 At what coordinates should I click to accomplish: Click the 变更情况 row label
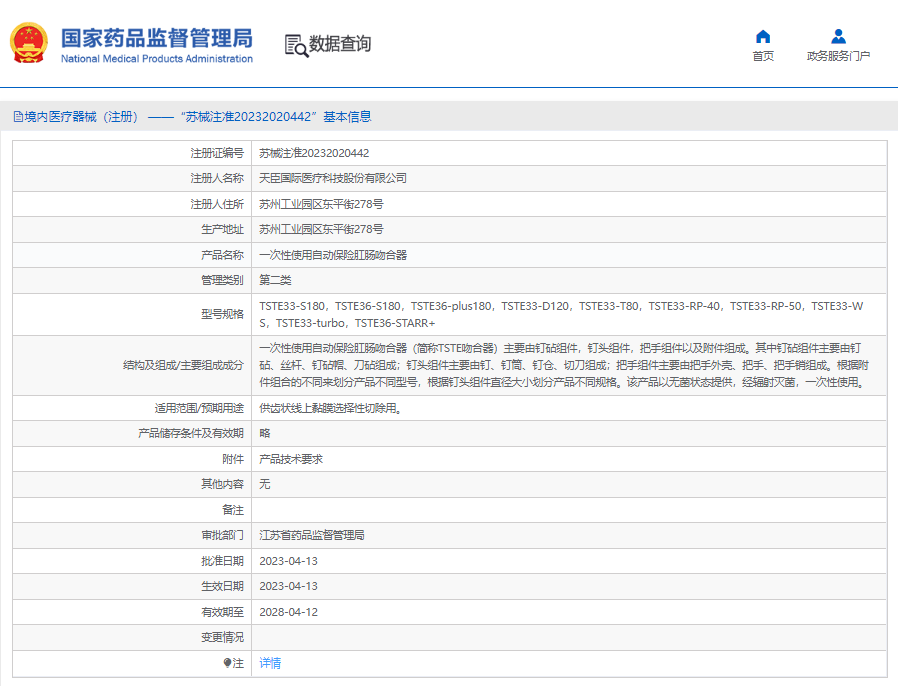coord(222,637)
